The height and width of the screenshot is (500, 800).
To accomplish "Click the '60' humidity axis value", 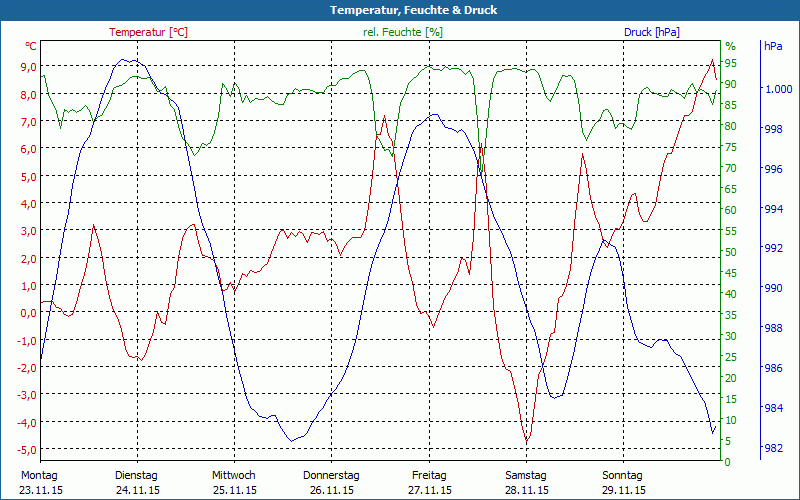I will click(x=731, y=210).
